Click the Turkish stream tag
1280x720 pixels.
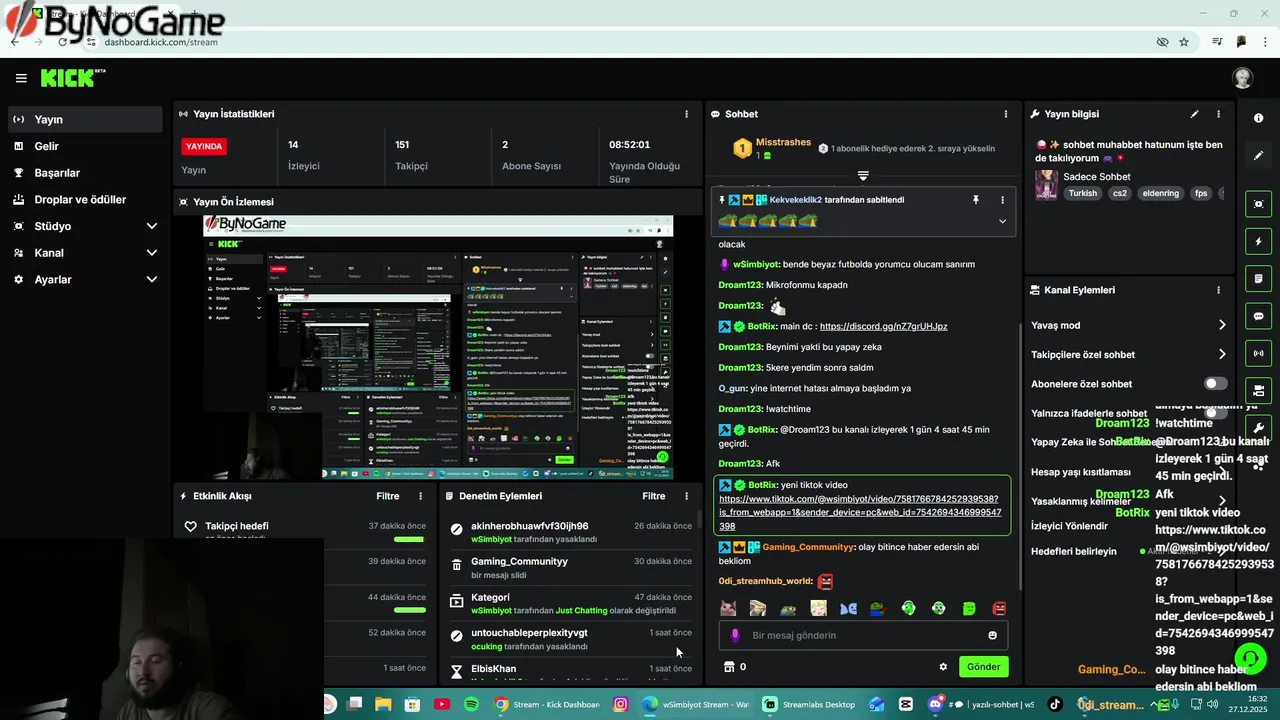pyautogui.click(x=1082, y=193)
